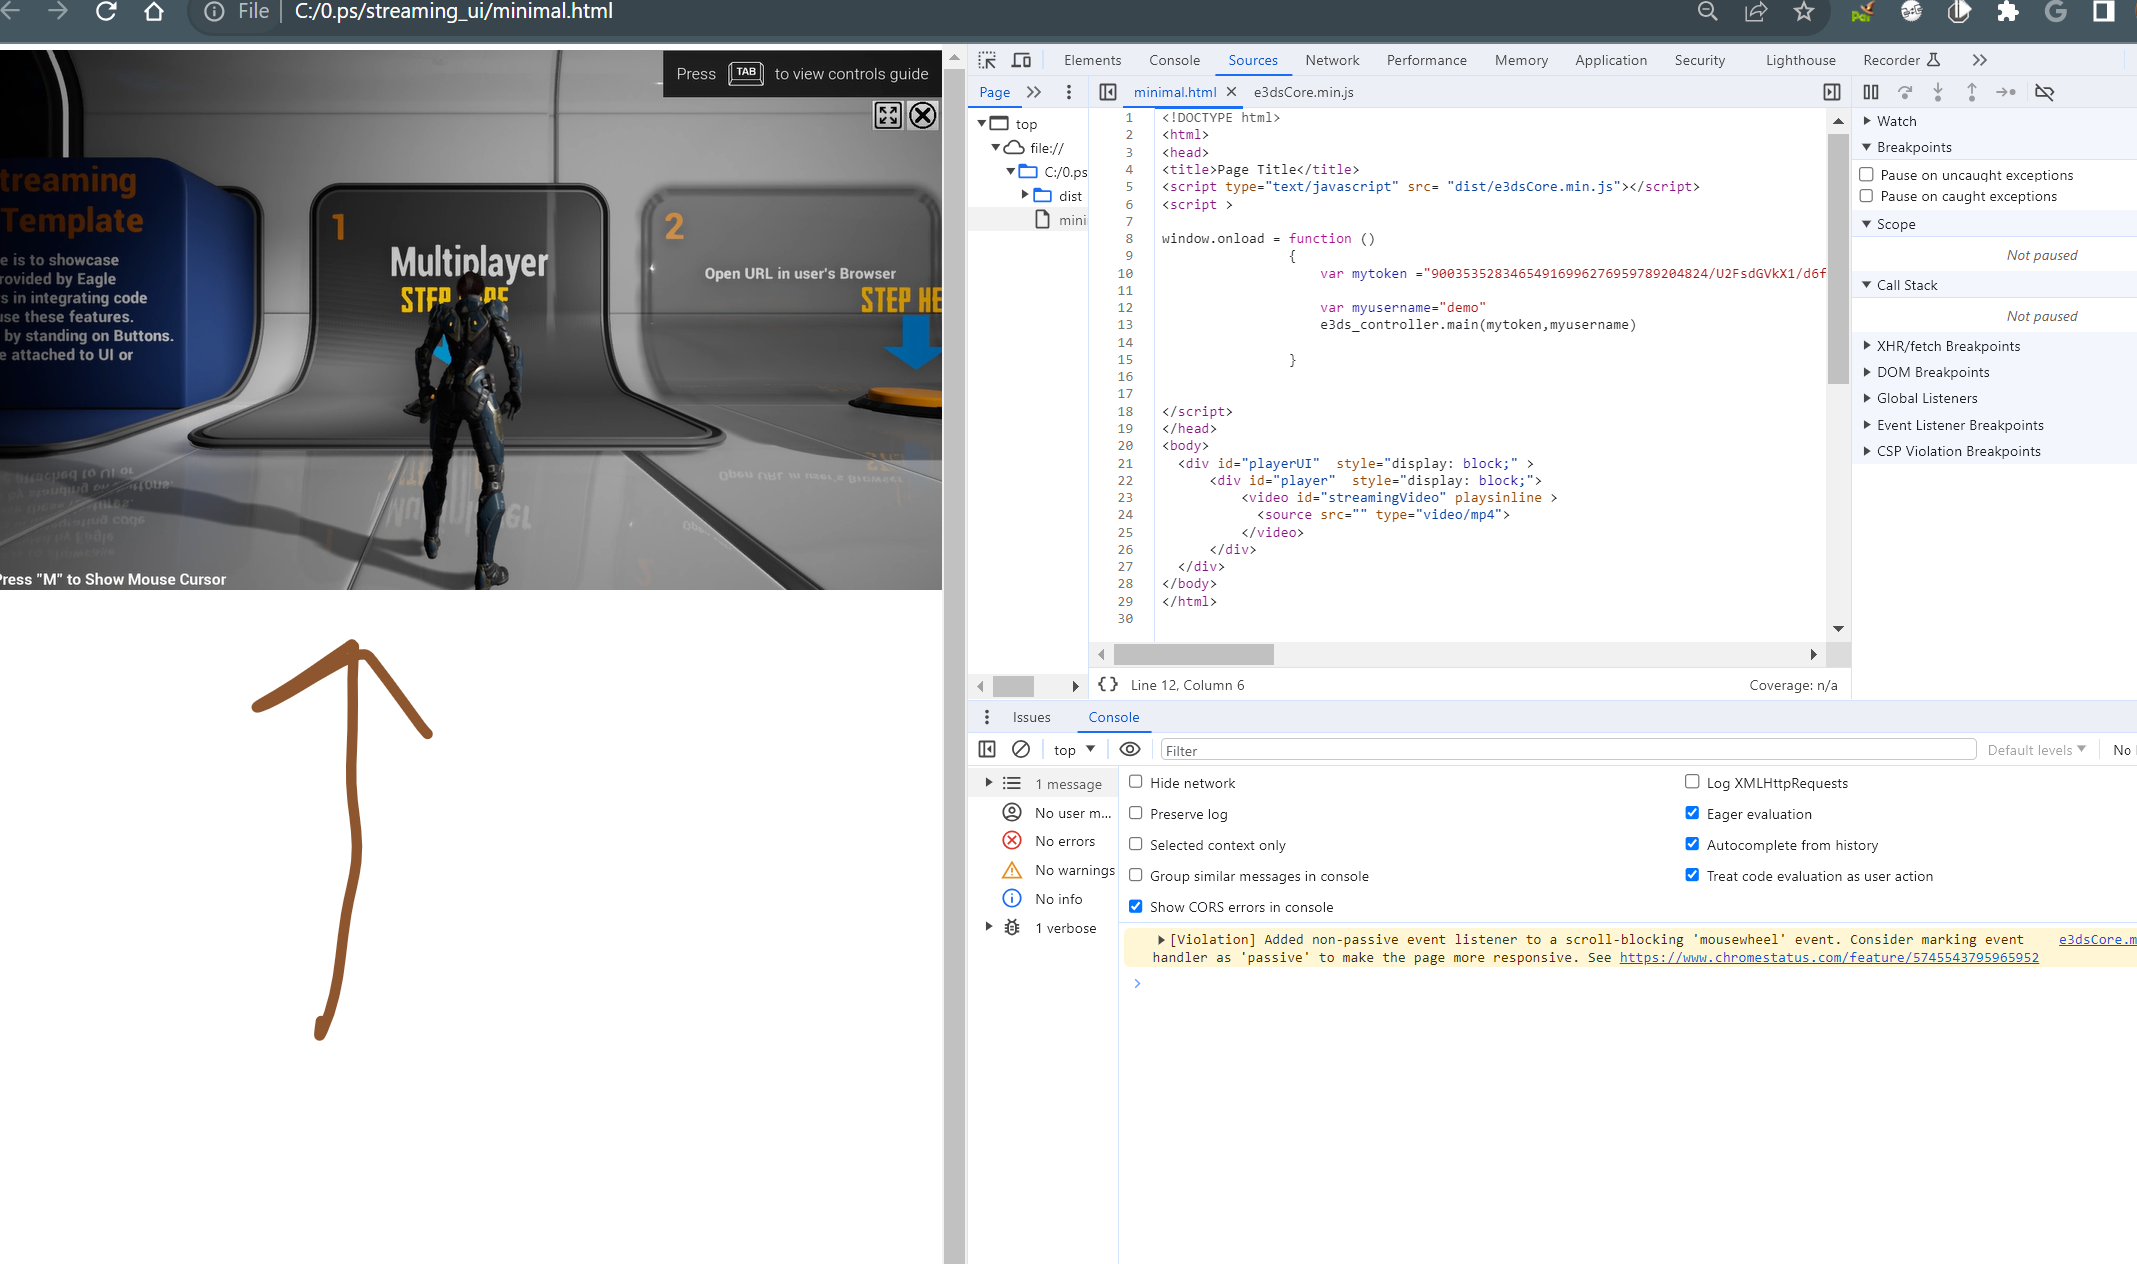Click the source editor horizontal scrollbar

(1194, 654)
